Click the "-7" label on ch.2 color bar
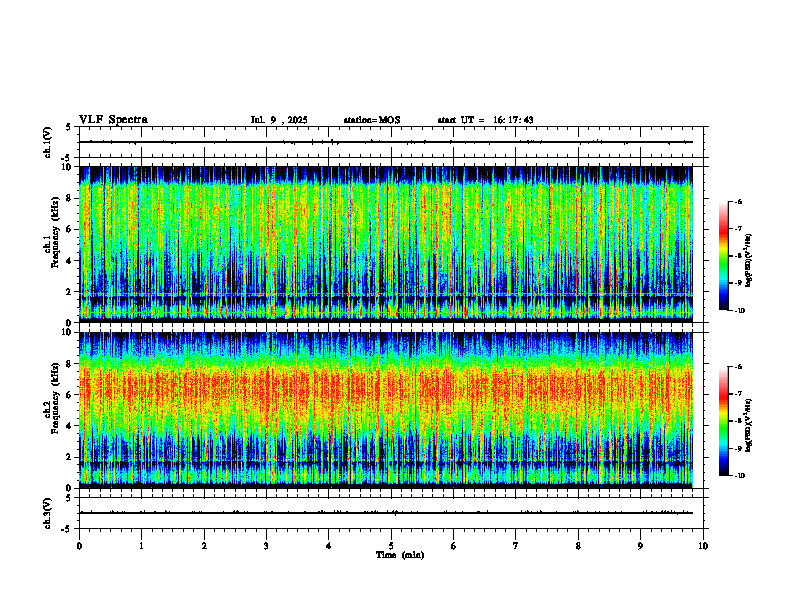 tap(738, 394)
